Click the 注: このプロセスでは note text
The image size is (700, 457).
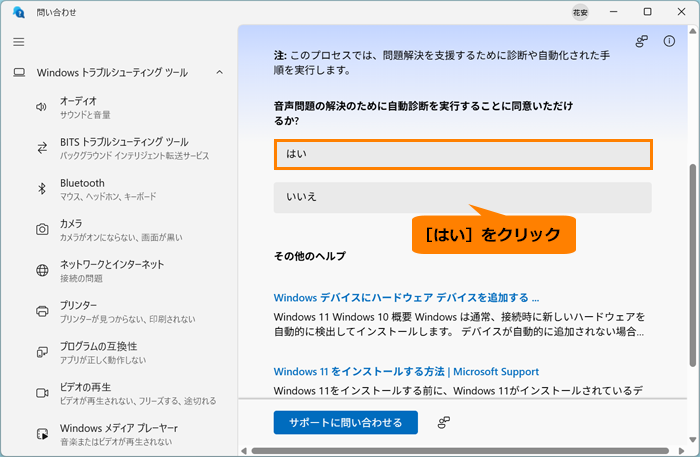[442, 62]
